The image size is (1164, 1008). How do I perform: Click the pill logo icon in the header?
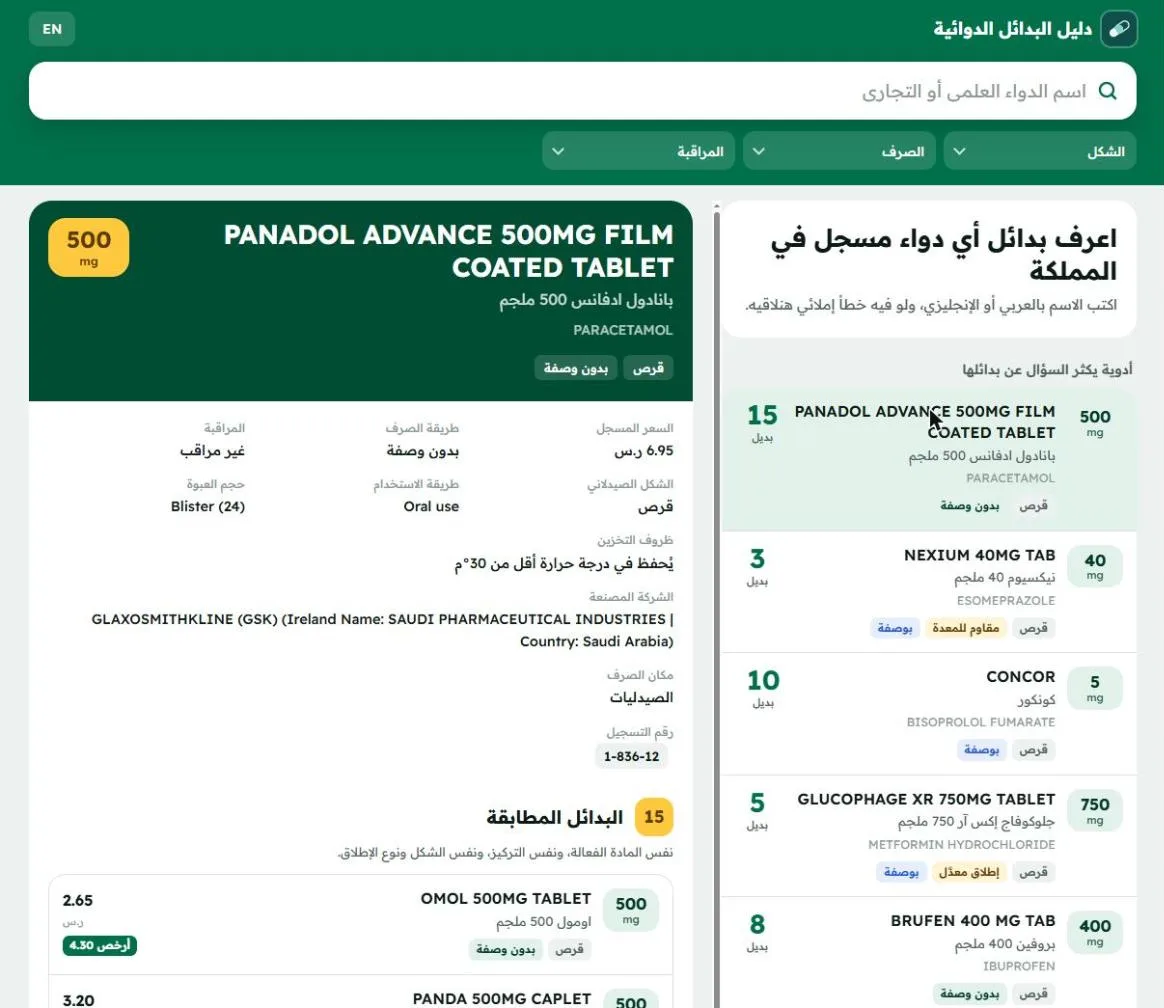[x=1119, y=29]
